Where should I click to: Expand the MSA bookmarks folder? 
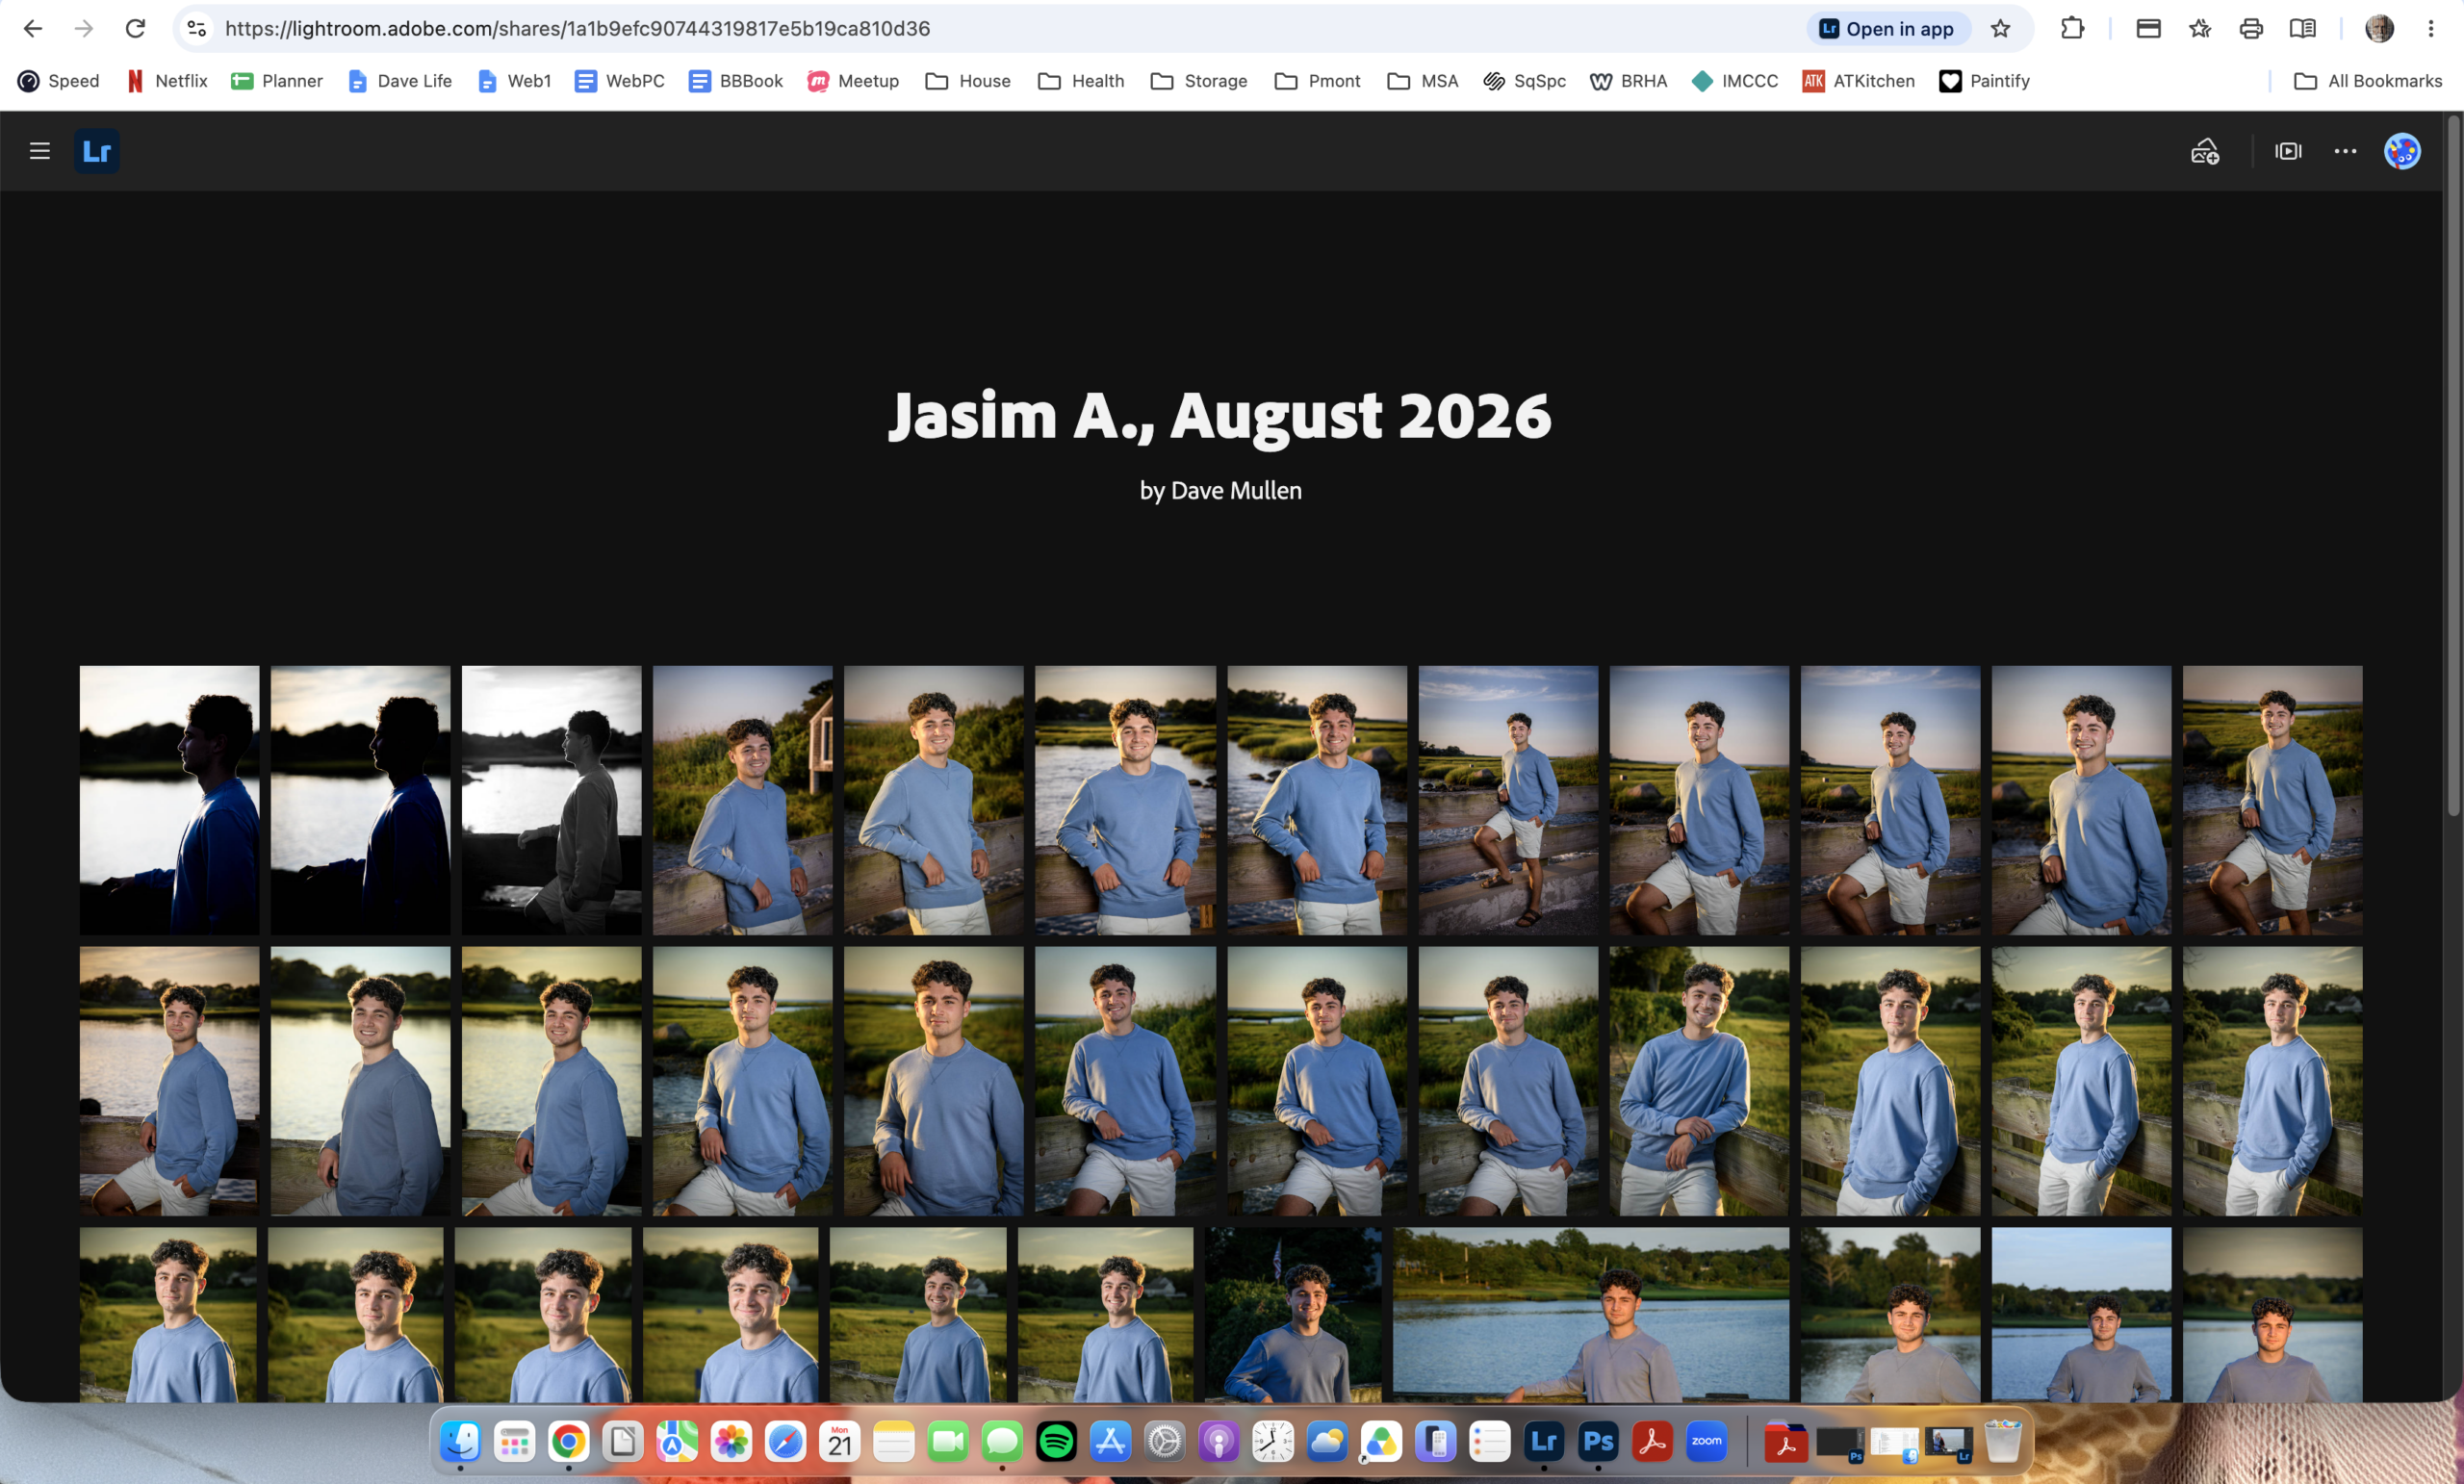[1423, 81]
